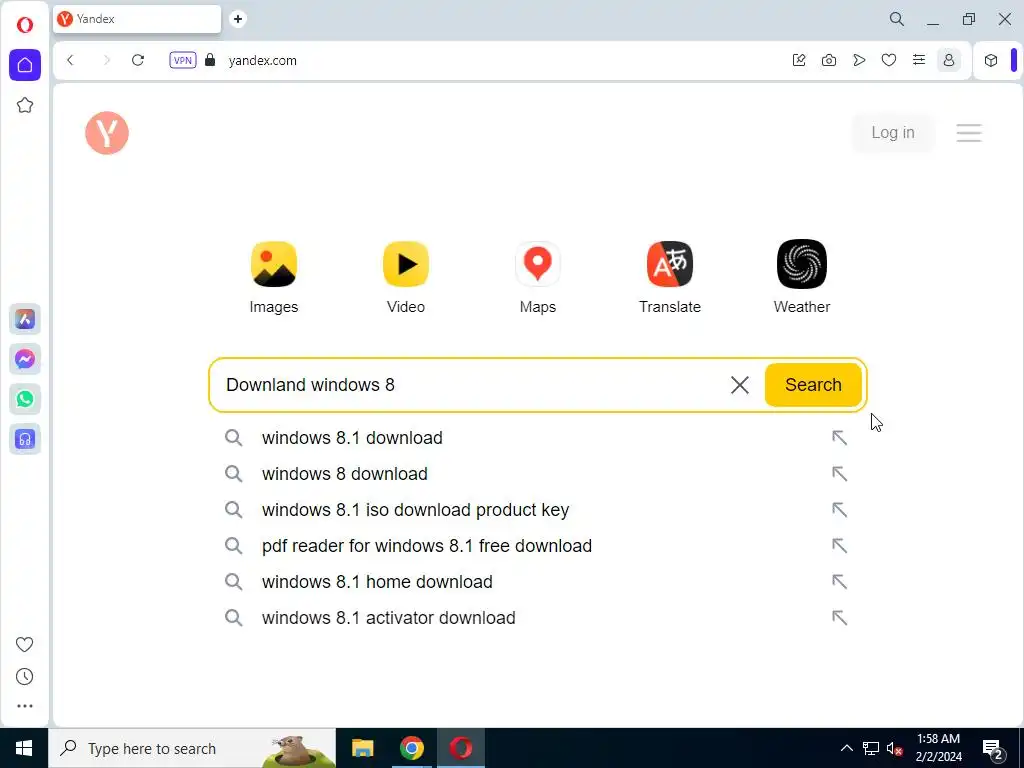Toggle the VPN badge in address bar
The height and width of the screenshot is (768, 1024).
tap(183, 60)
